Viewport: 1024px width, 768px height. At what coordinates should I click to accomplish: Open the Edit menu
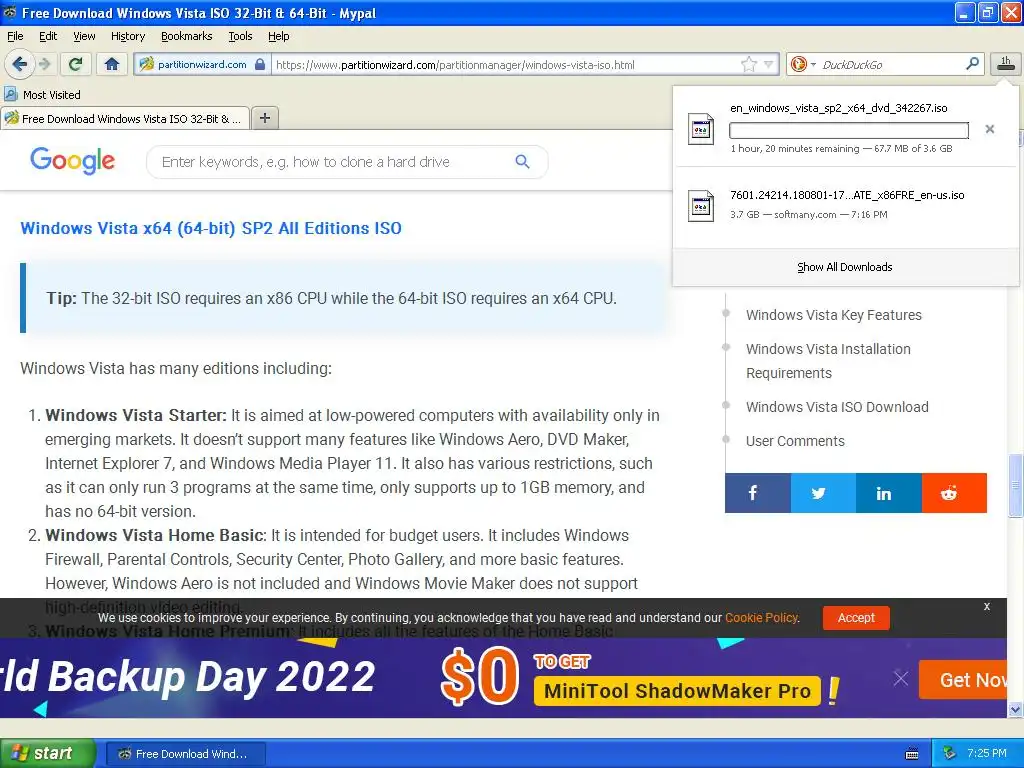tap(48, 36)
